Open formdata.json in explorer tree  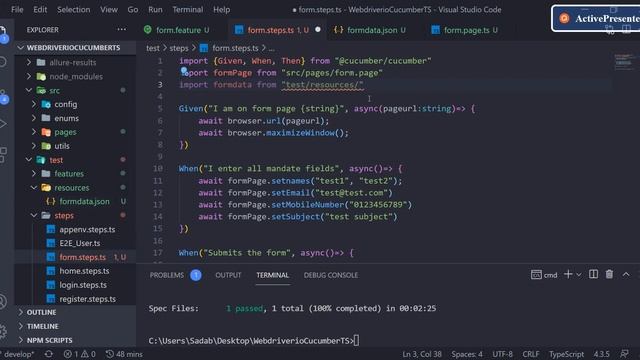coord(76,201)
